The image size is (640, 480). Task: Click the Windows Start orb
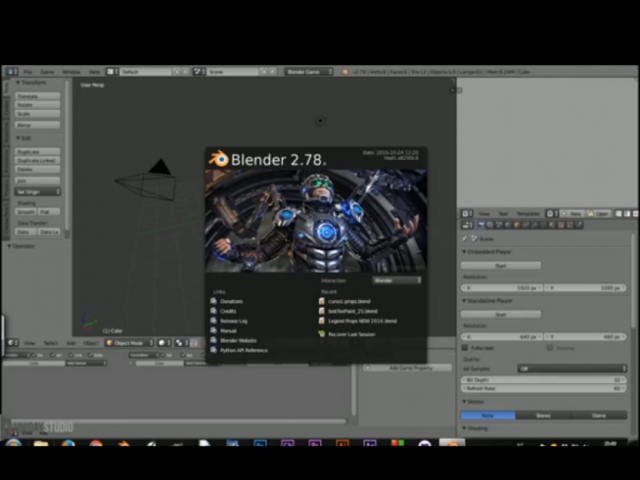pos(13,444)
